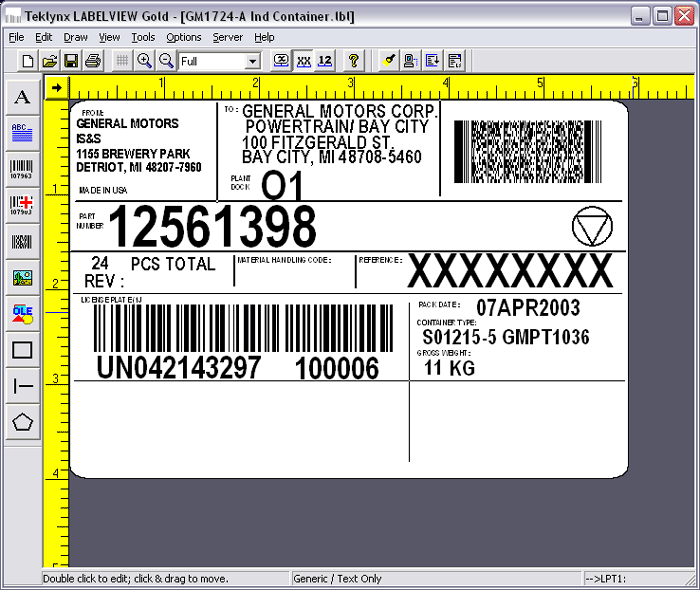Click the yellow question mark help button

(353, 61)
